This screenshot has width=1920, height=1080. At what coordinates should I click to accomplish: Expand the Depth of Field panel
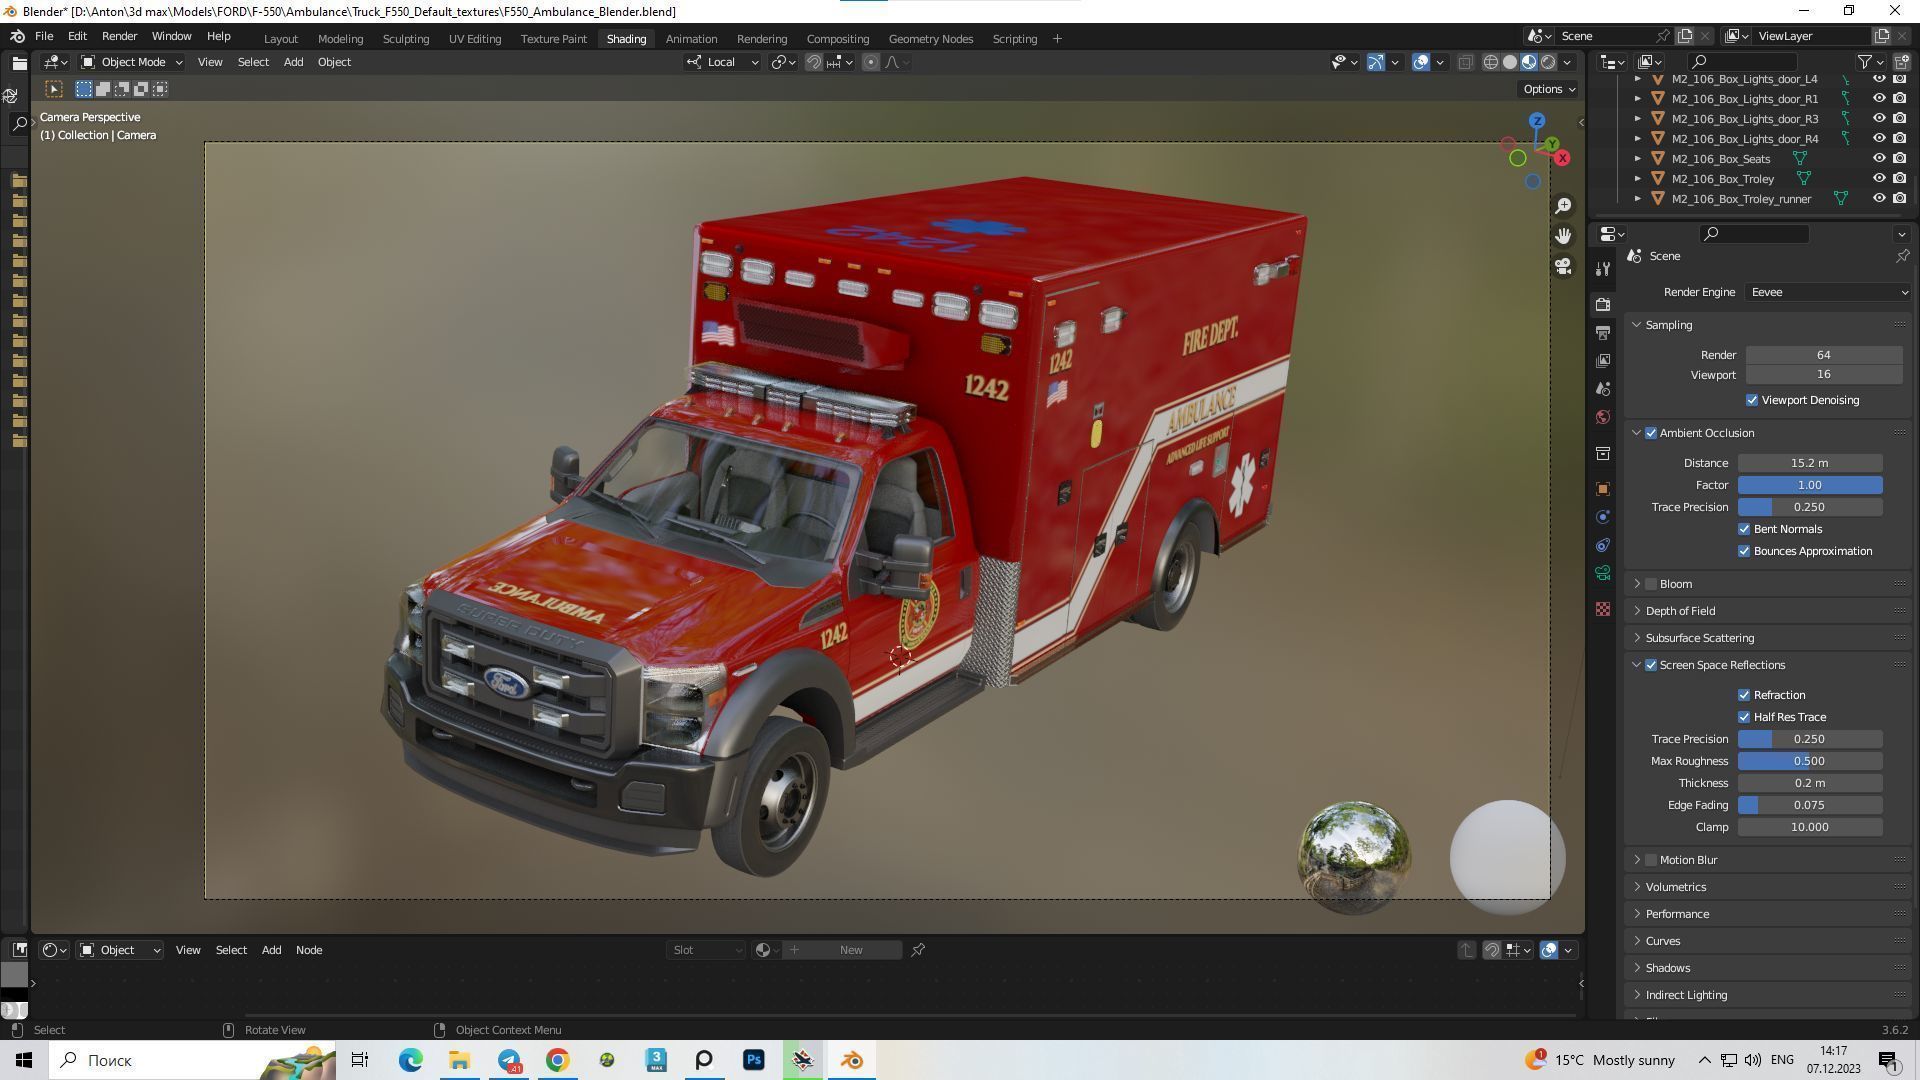click(x=1680, y=611)
